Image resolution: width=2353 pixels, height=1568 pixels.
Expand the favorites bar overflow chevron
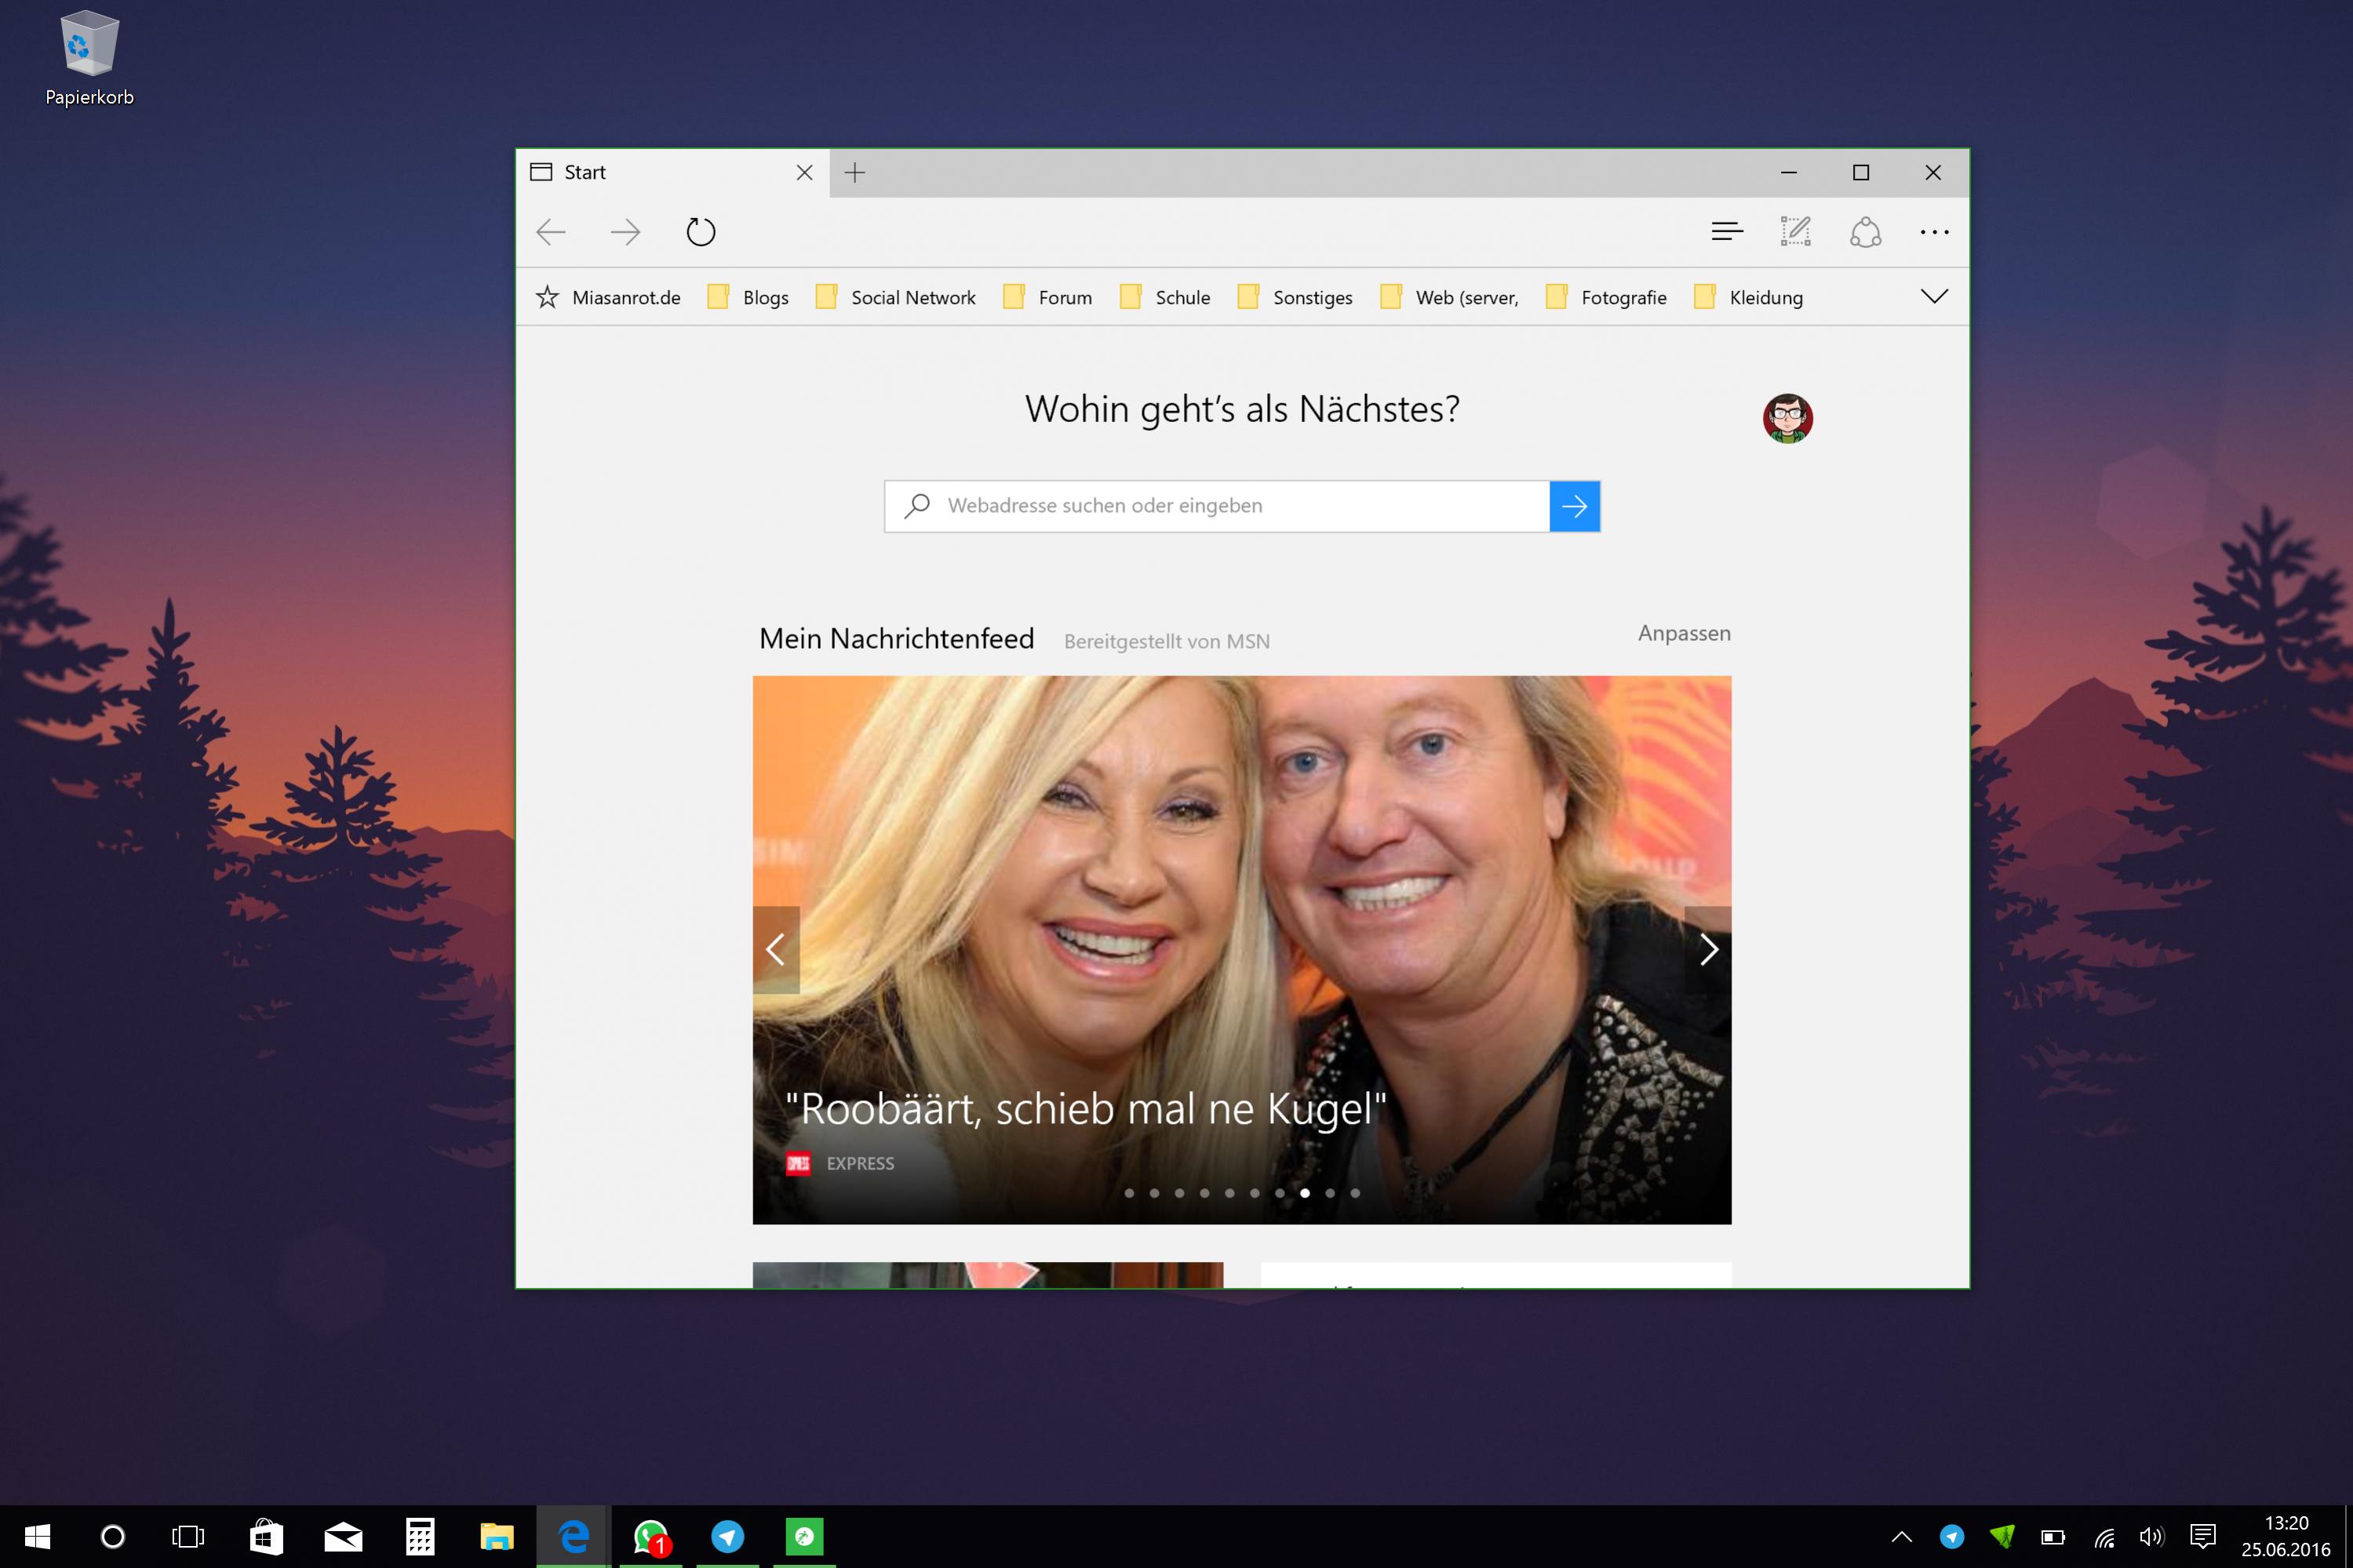click(x=1934, y=296)
